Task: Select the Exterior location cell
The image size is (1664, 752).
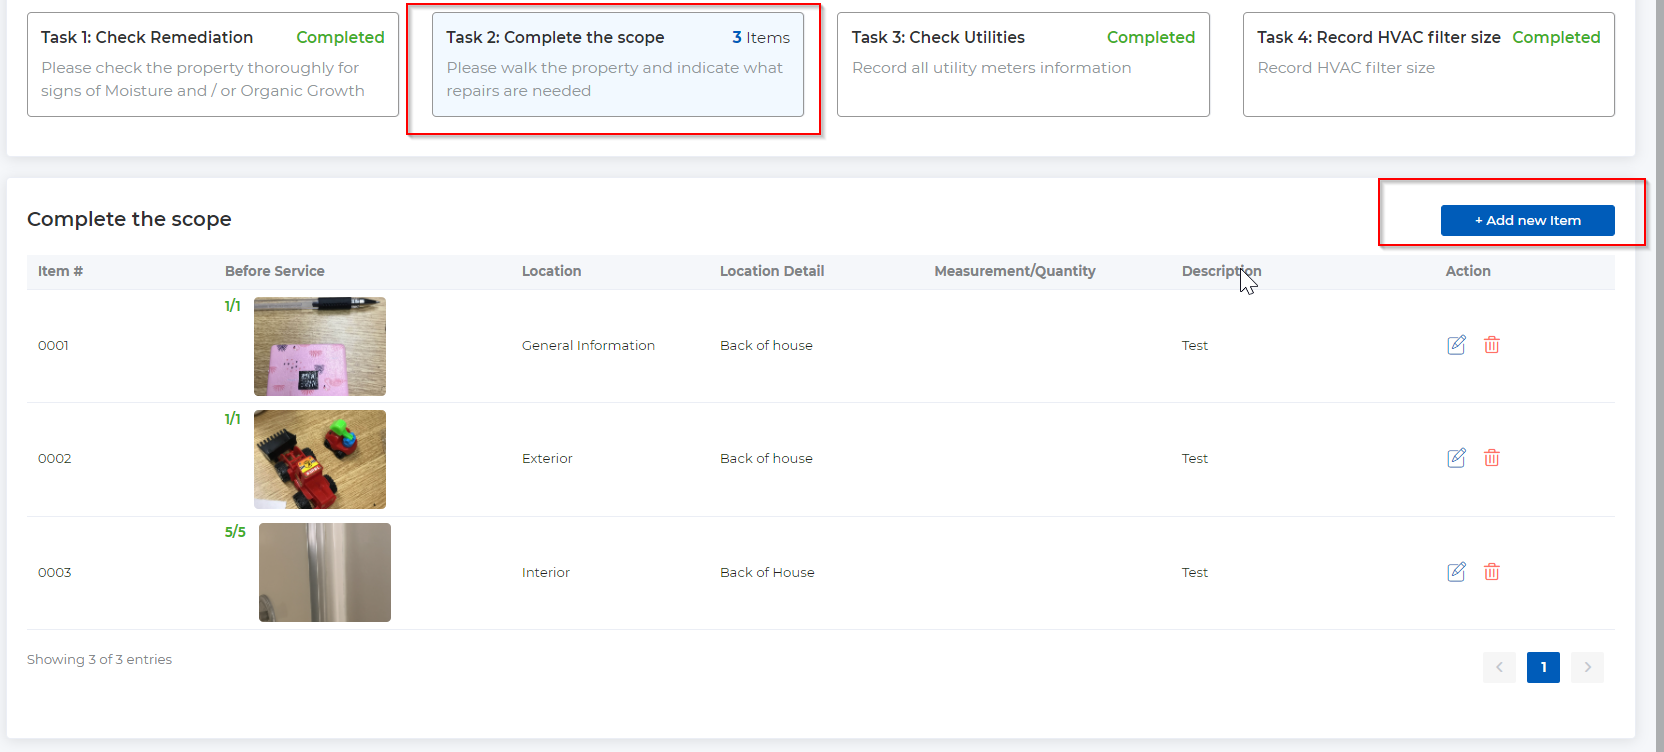Action: [547, 458]
